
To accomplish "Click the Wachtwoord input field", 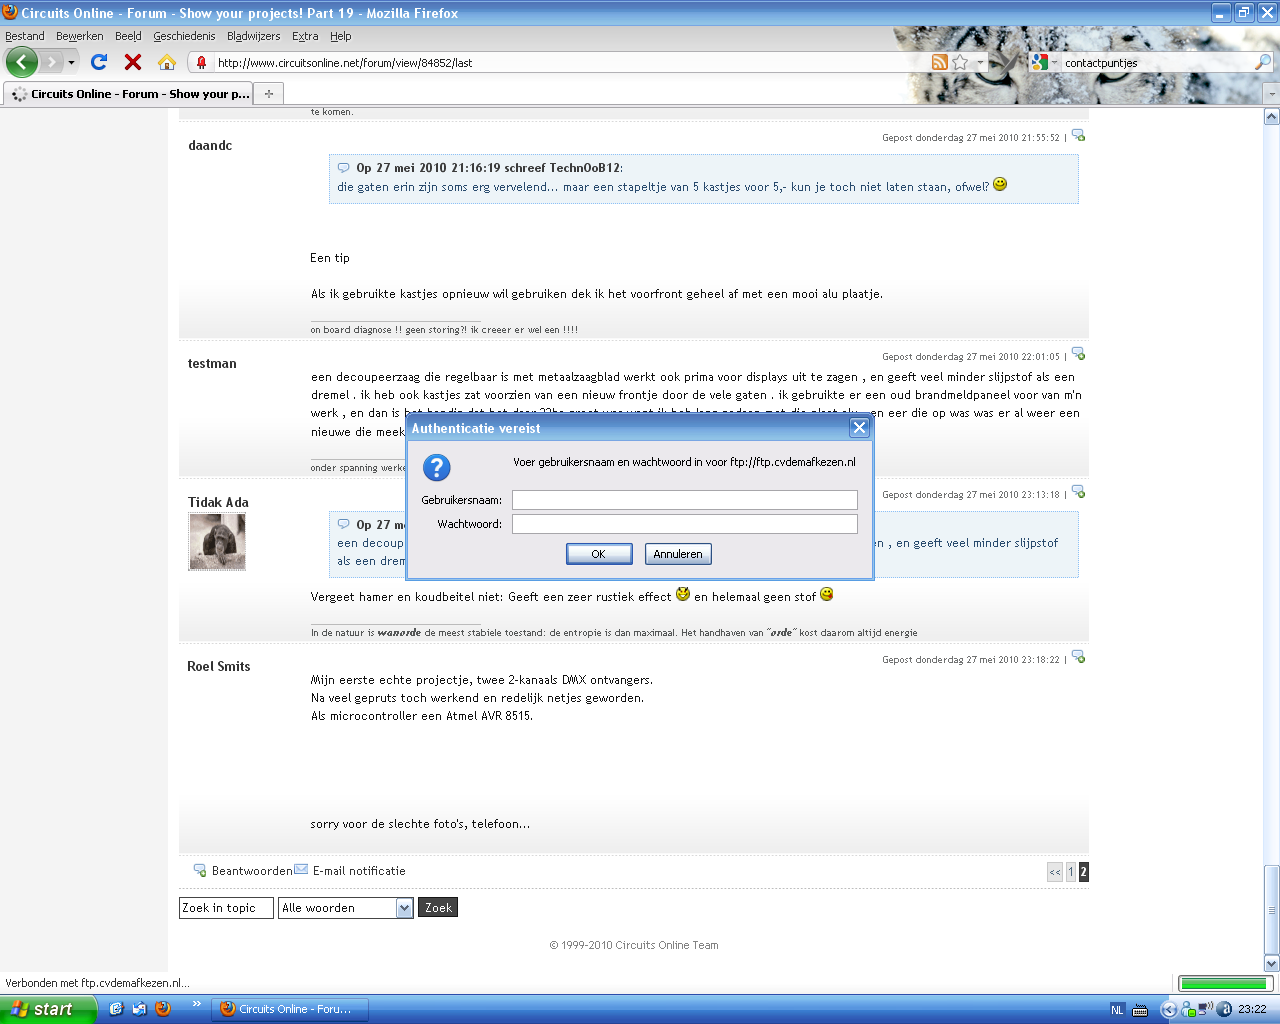I will pyautogui.click(x=684, y=524).
